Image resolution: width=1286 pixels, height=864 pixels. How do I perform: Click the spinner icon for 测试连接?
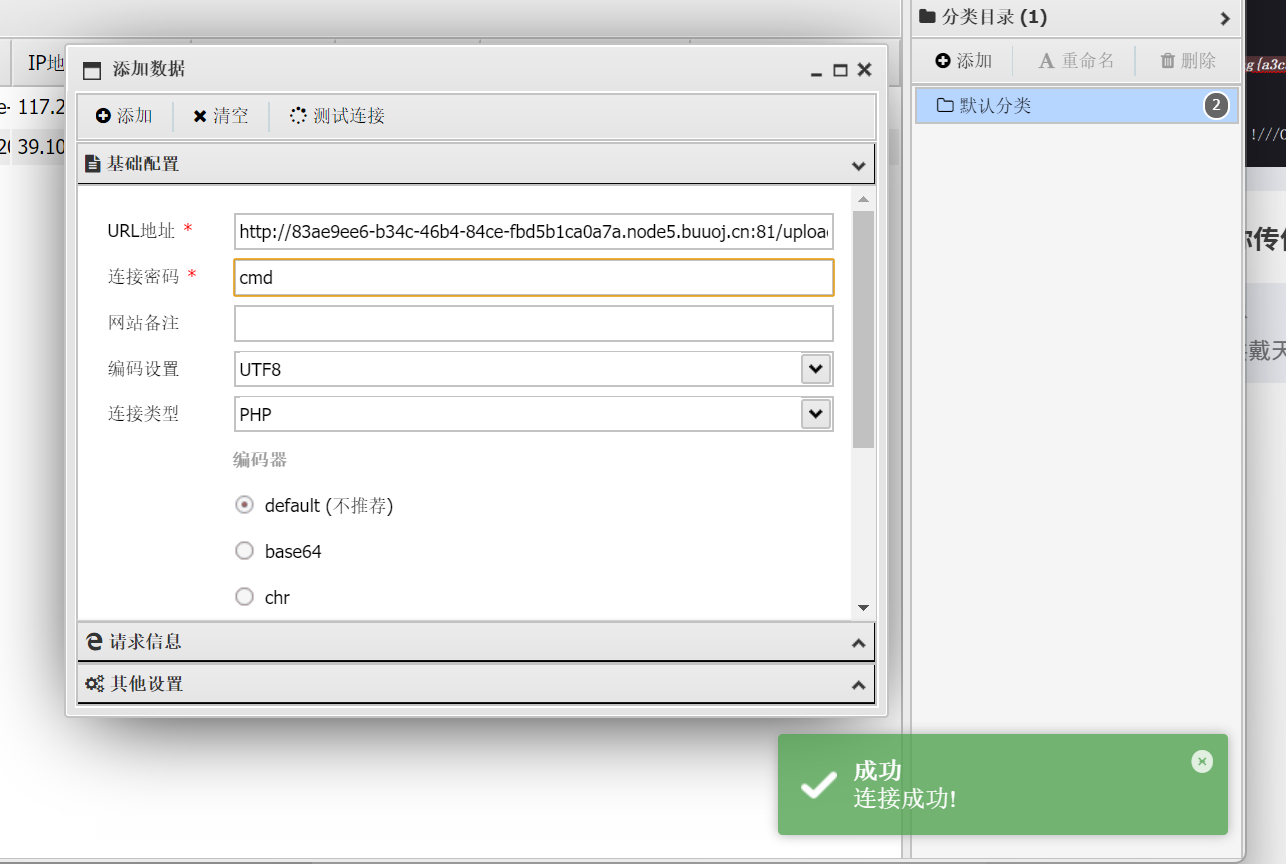click(x=298, y=116)
